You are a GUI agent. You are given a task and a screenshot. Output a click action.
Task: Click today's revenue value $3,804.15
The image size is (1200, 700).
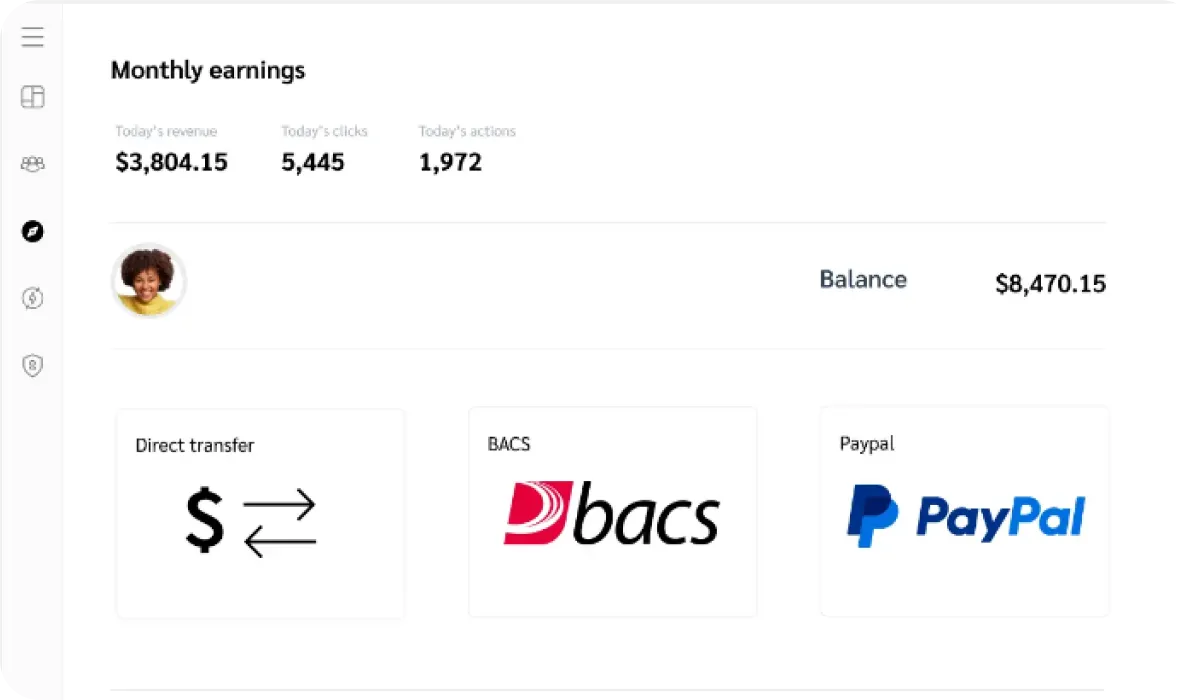pos(172,162)
